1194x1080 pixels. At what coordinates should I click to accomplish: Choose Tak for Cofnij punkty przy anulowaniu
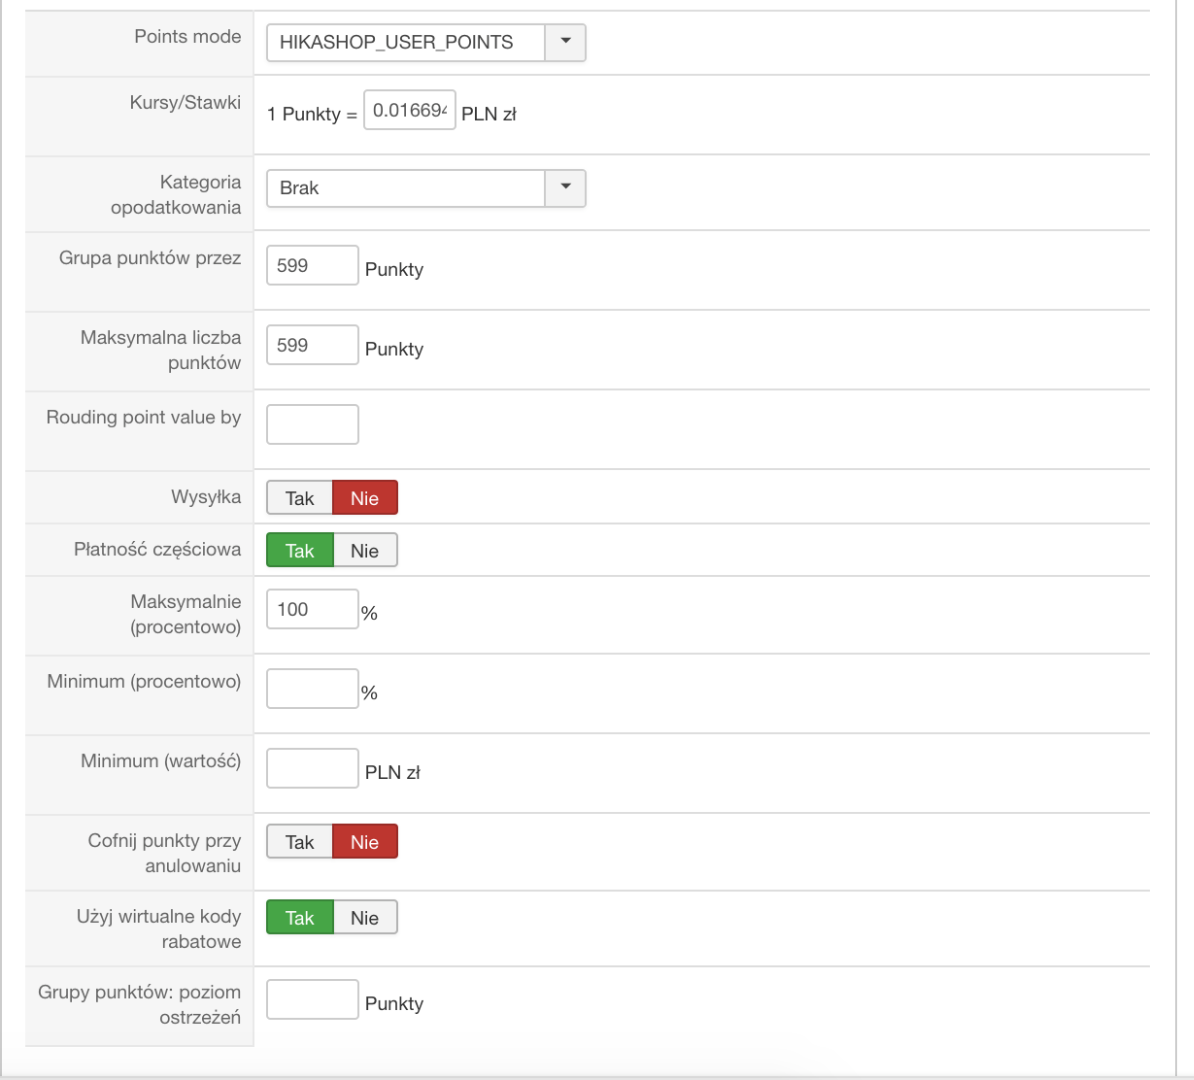pyautogui.click(x=299, y=842)
